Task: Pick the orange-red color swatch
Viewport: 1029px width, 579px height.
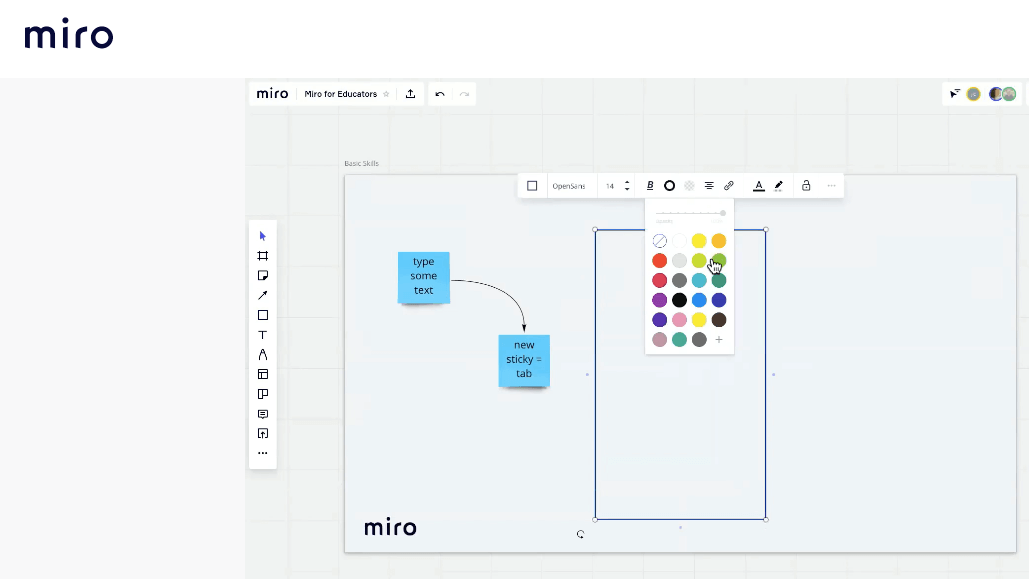Action: 660,261
